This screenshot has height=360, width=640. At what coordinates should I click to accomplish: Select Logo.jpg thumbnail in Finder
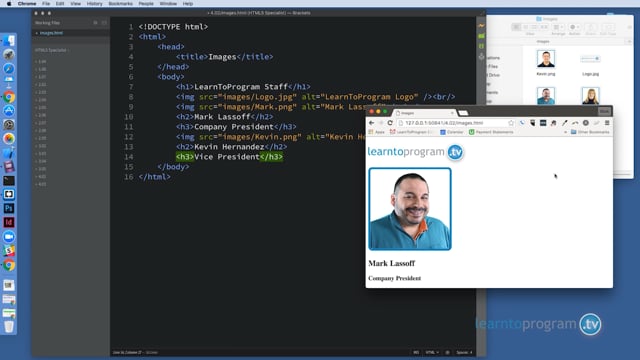pyautogui.click(x=590, y=59)
